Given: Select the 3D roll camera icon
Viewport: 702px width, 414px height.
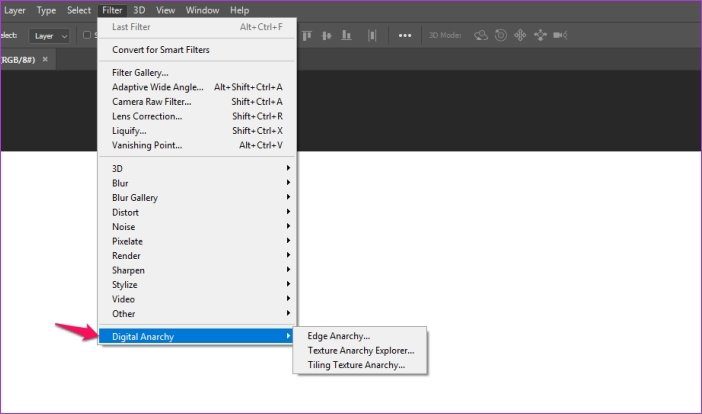Looking at the screenshot, I should tap(501, 35).
